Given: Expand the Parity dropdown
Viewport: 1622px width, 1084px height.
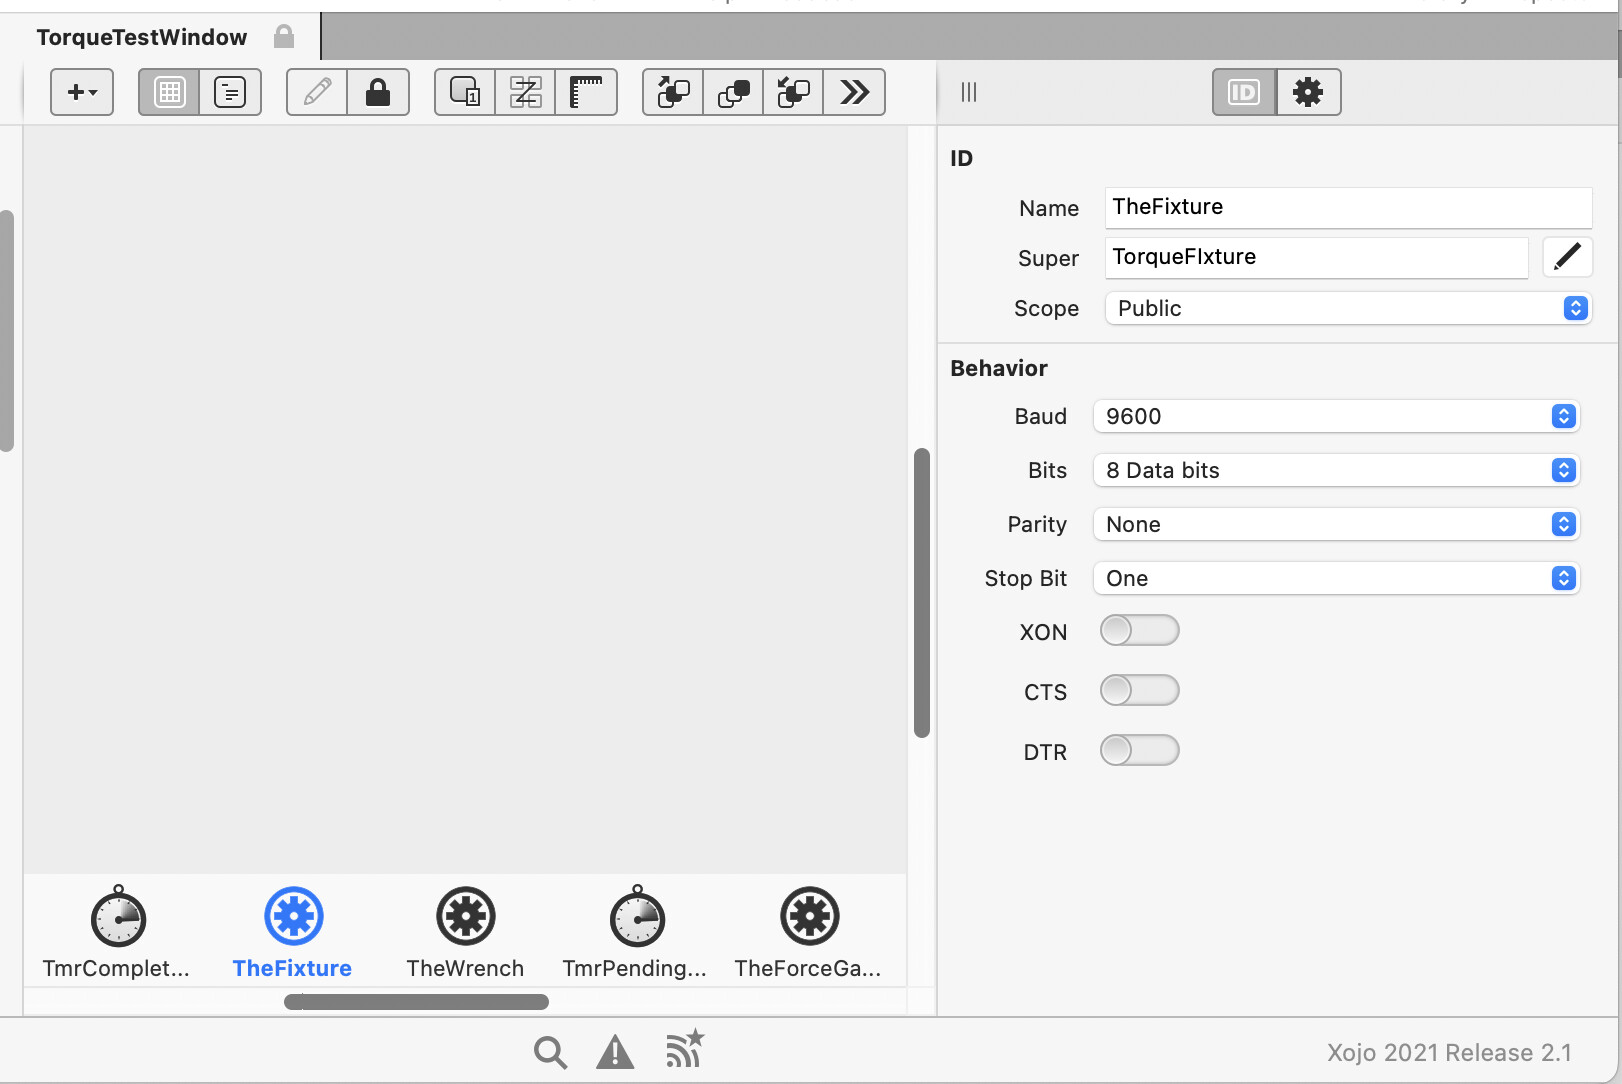Looking at the screenshot, I should pos(1335,525).
